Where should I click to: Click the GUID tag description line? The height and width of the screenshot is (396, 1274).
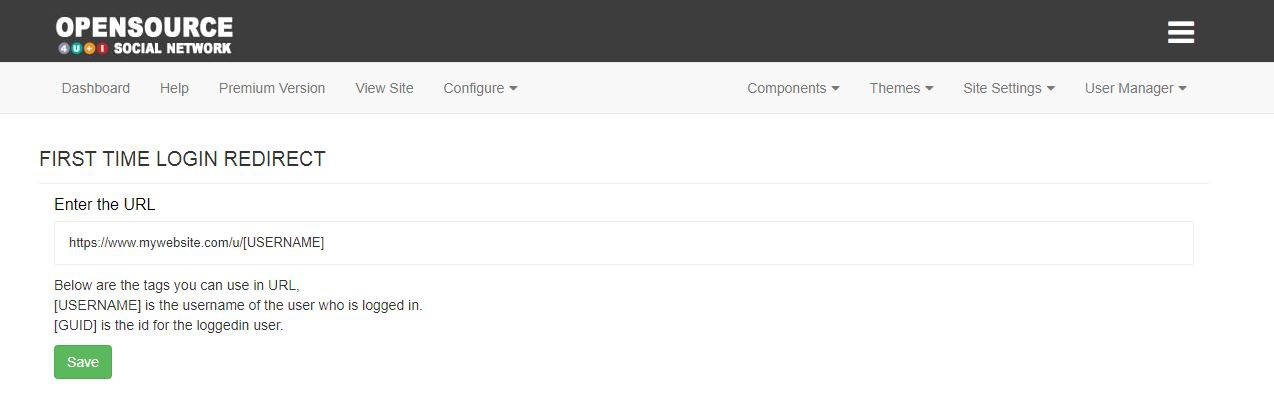coord(169,325)
